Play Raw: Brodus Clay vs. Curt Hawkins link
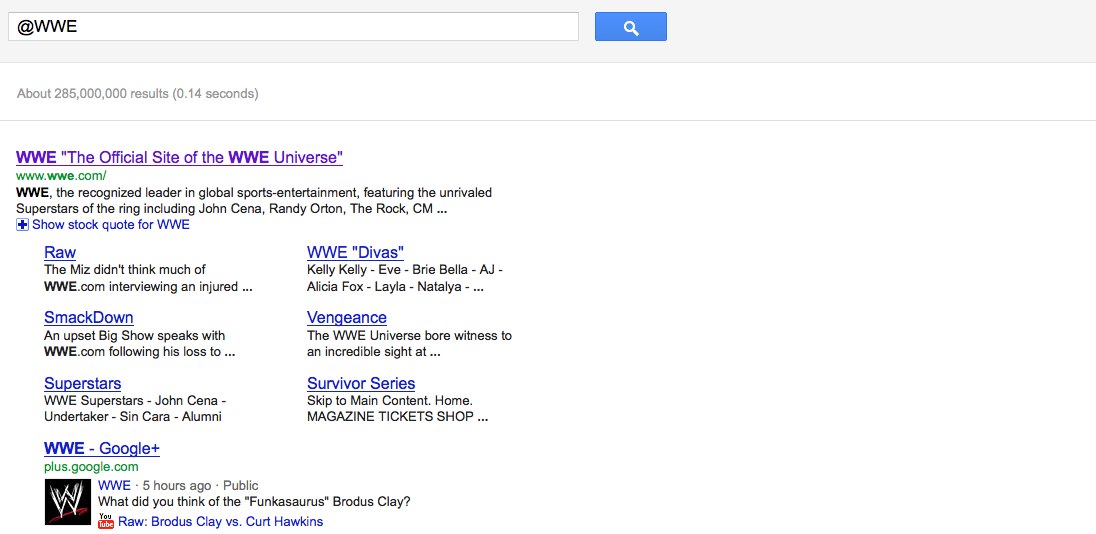 (x=221, y=521)
